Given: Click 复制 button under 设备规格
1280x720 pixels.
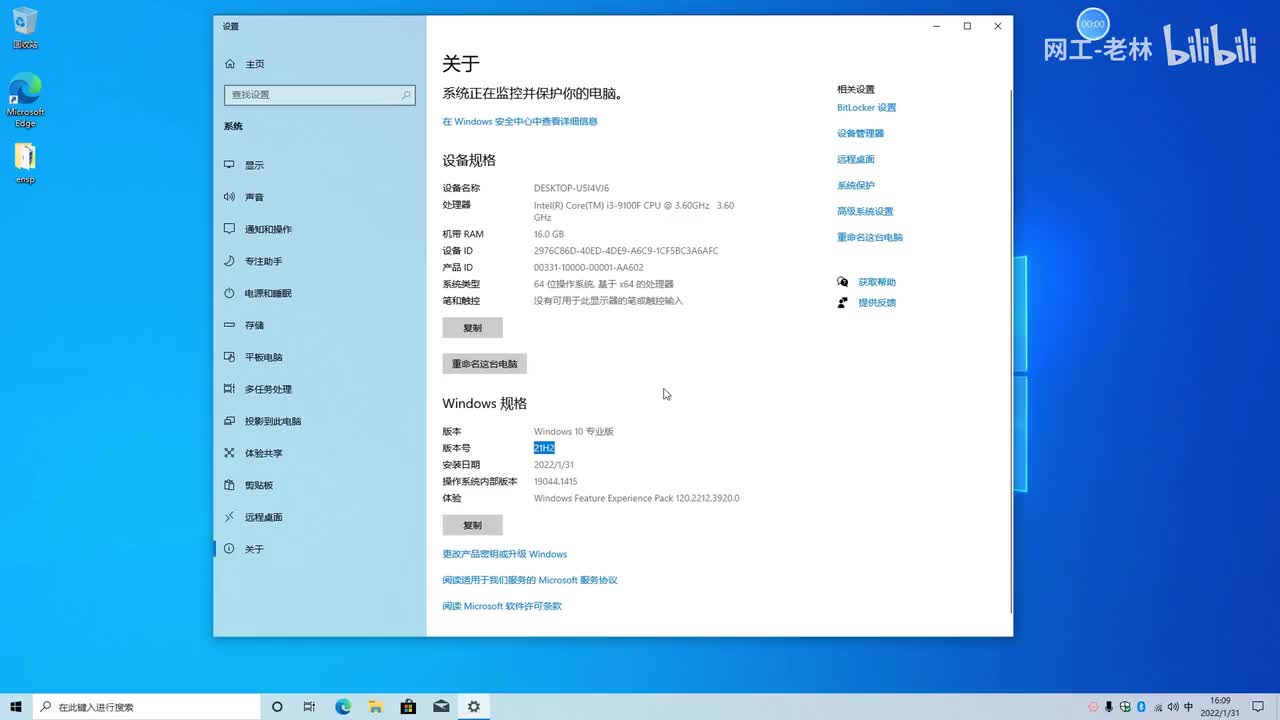Looking at the screenshot, I should (x=472, y=328).
